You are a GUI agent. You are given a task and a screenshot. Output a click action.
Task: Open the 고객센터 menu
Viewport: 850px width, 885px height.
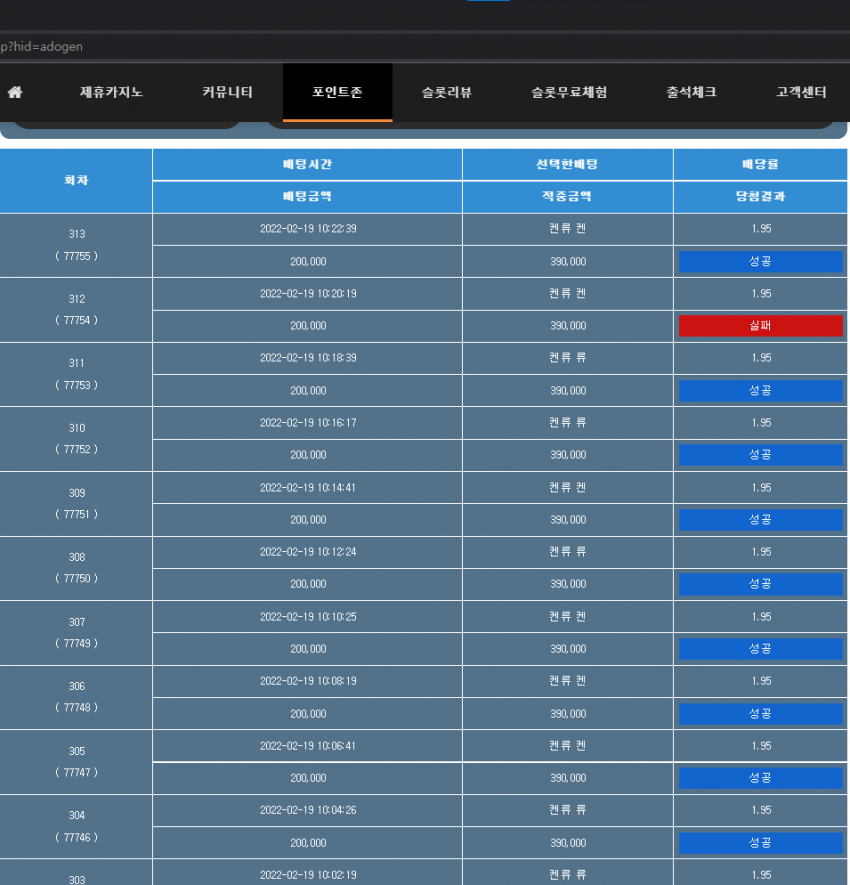[x=801, y=92]
